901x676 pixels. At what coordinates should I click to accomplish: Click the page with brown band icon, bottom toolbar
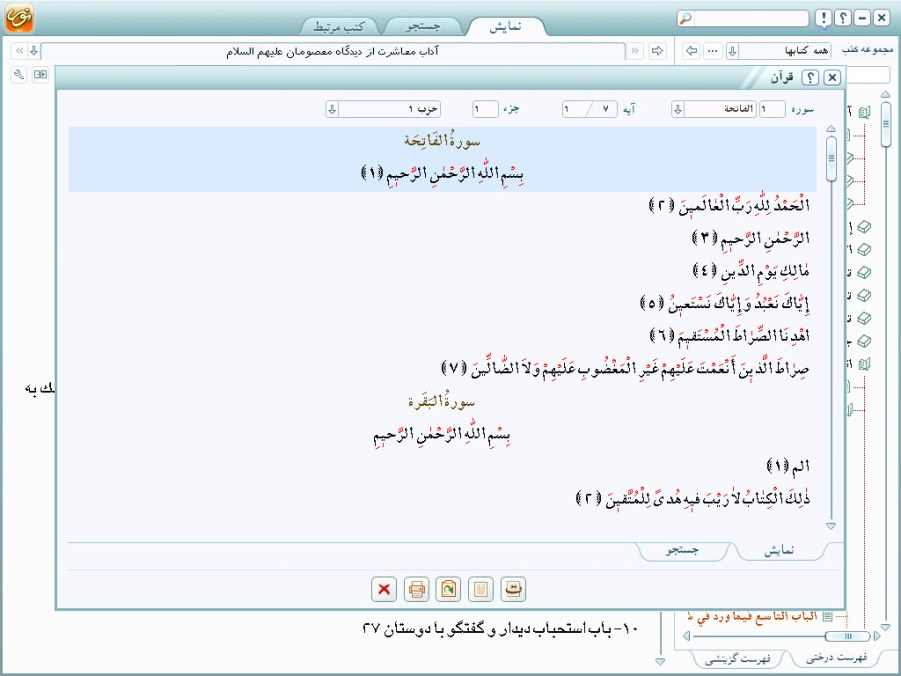[x=513, y=589]
